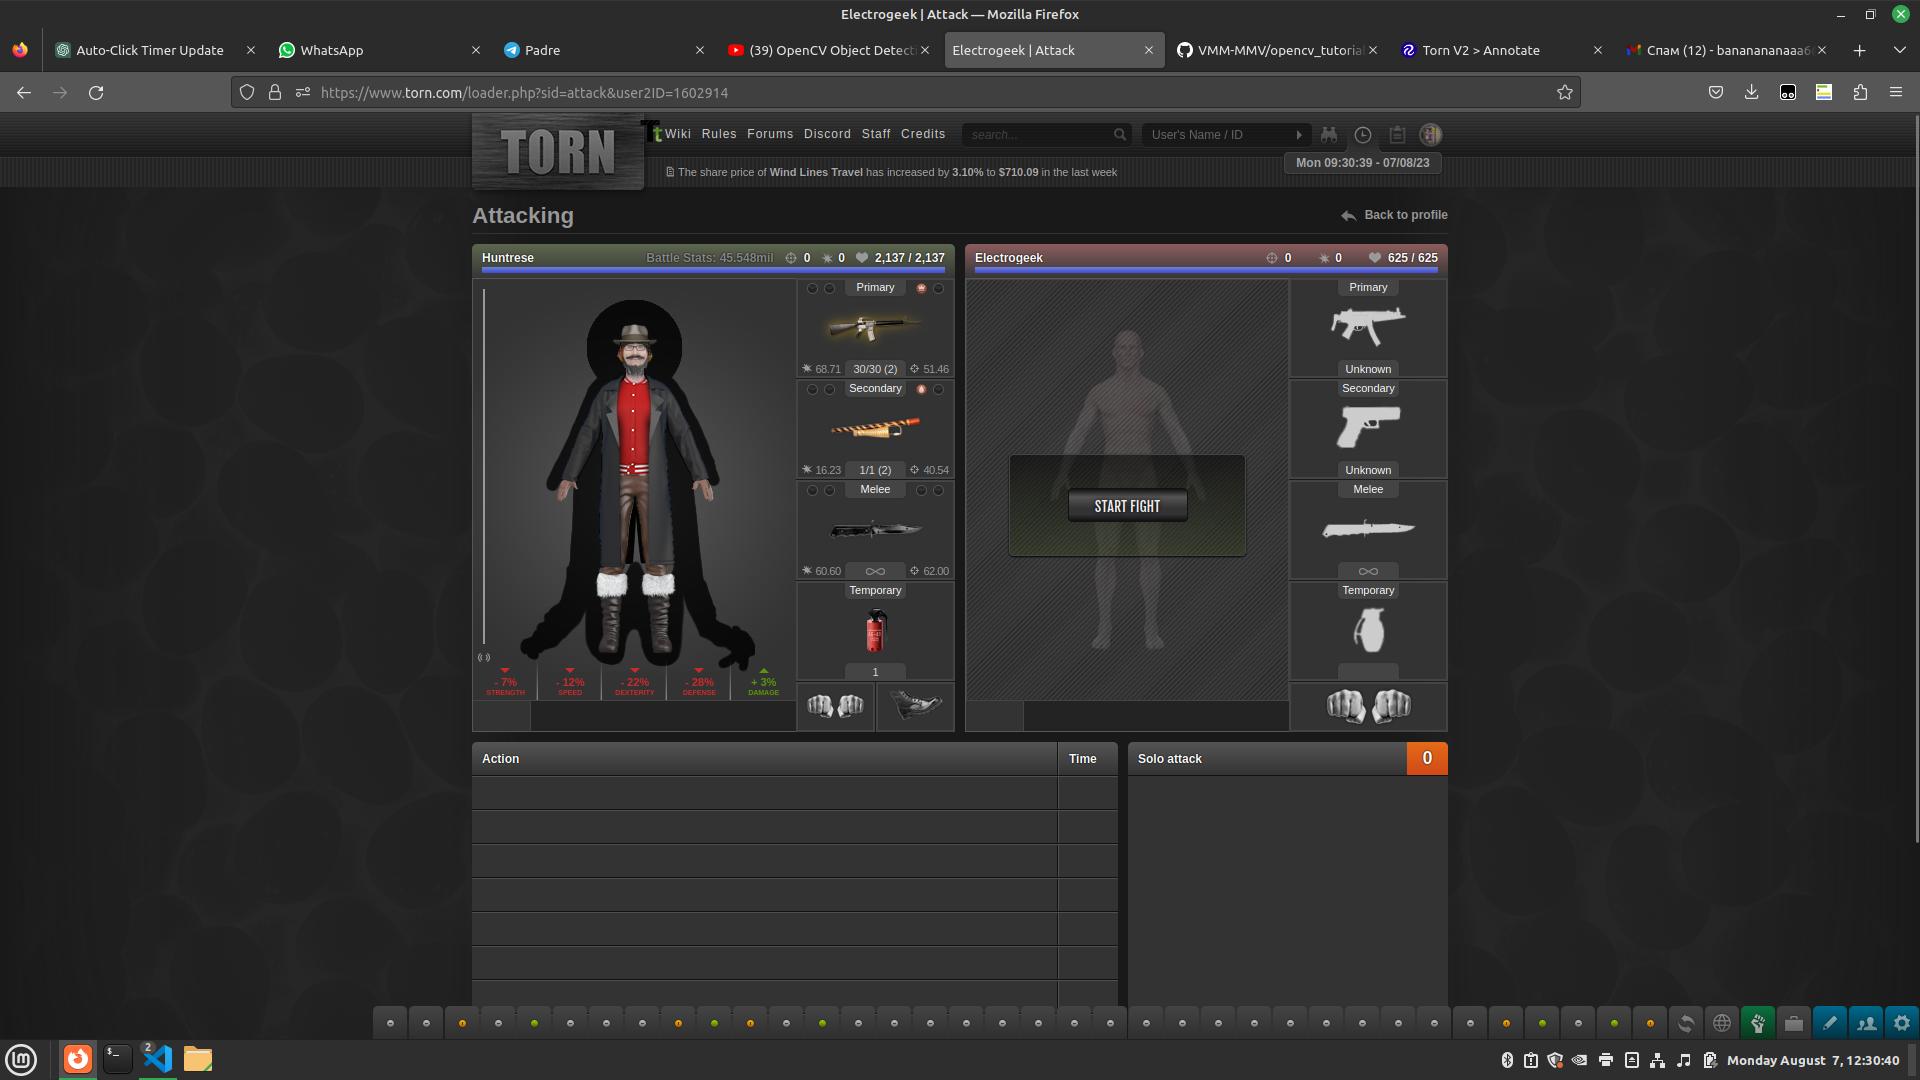Open Firefox hamburger application menu
Screen dimensions: 1920x1080
pos(1895,92)
